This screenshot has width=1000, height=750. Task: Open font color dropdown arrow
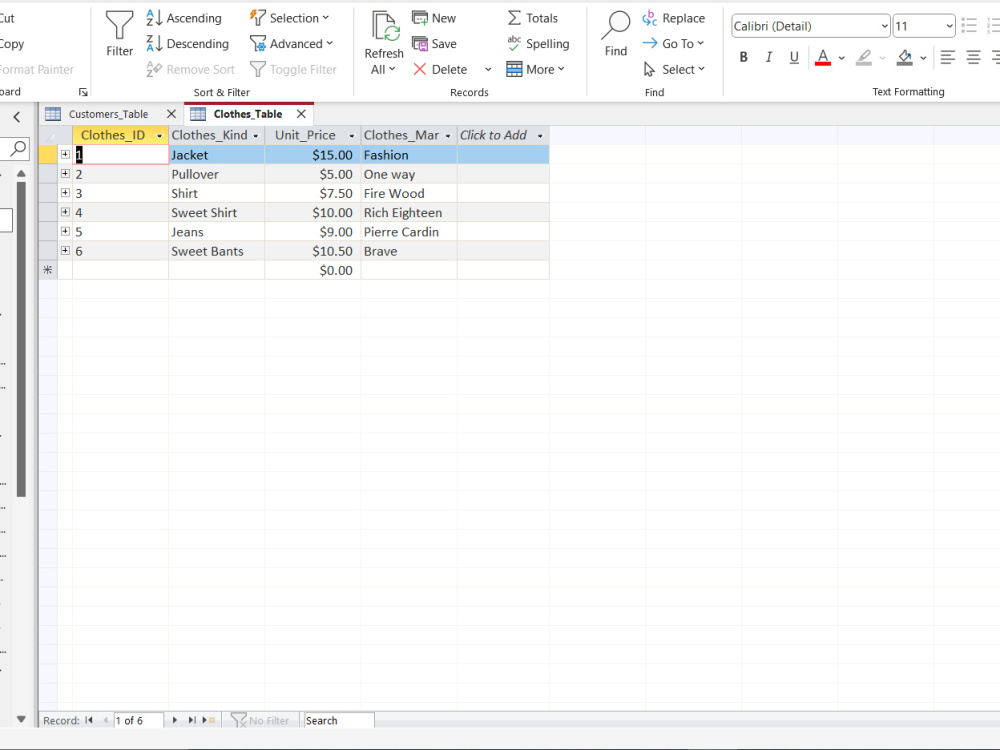[x=841, y=58]
